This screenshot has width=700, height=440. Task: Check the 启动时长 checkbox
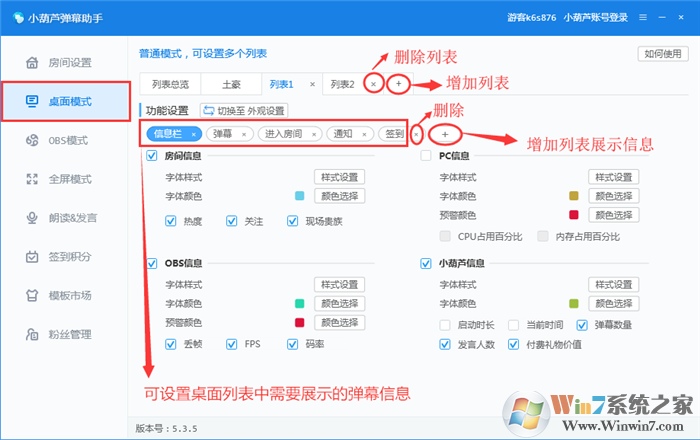pyautogui.click(x=445, y=325)
